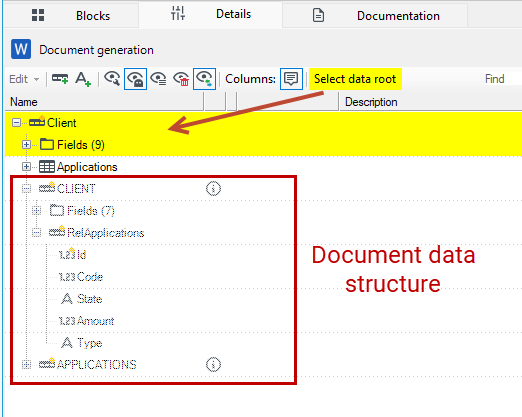Click the Applications table icon
This screenshot has height=417, width=522.
click(x=47, y=167)
